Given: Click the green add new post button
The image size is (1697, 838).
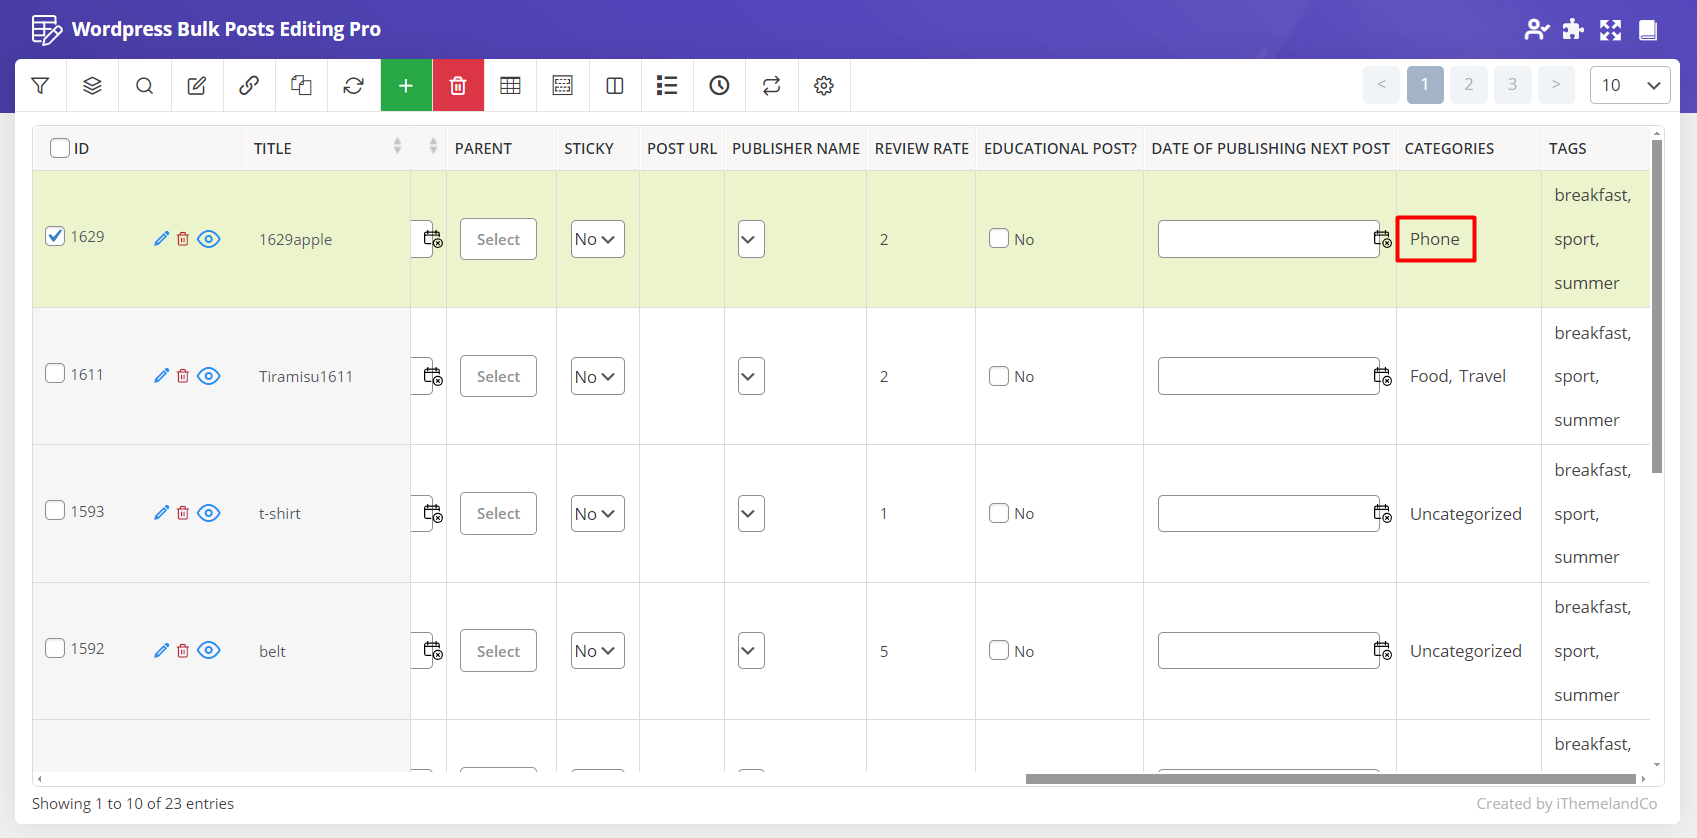Looking at the screenshot, I should tap(406, 86).
